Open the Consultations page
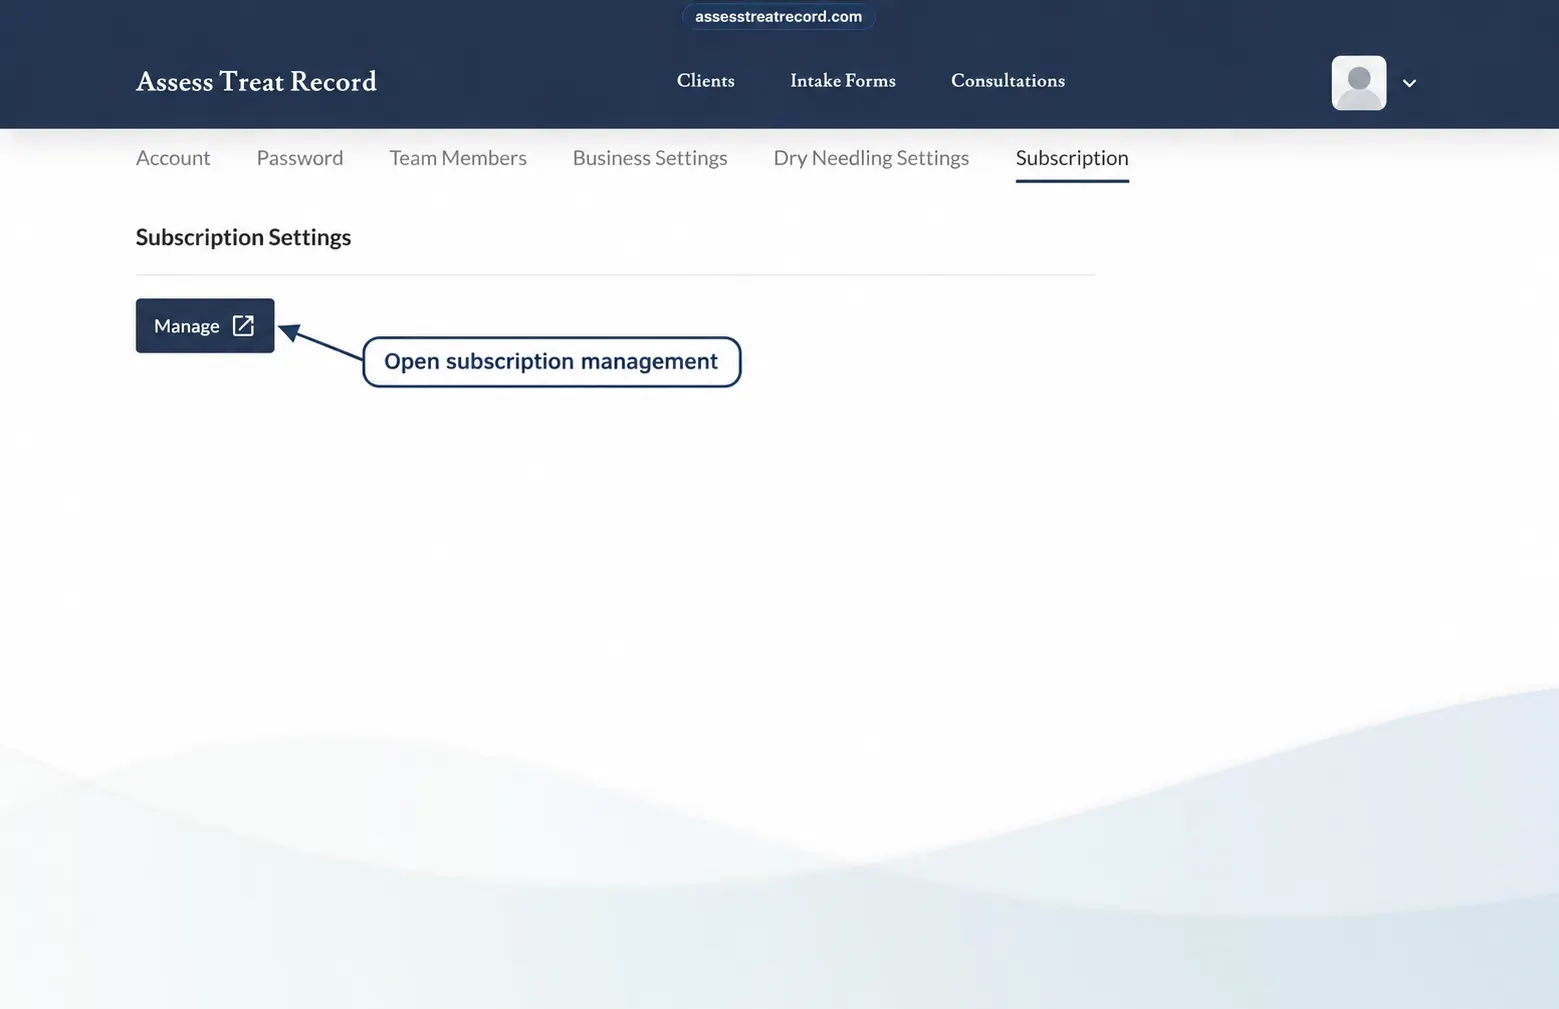Viewport: 1559px width, 1009px height. [1007, 81]
